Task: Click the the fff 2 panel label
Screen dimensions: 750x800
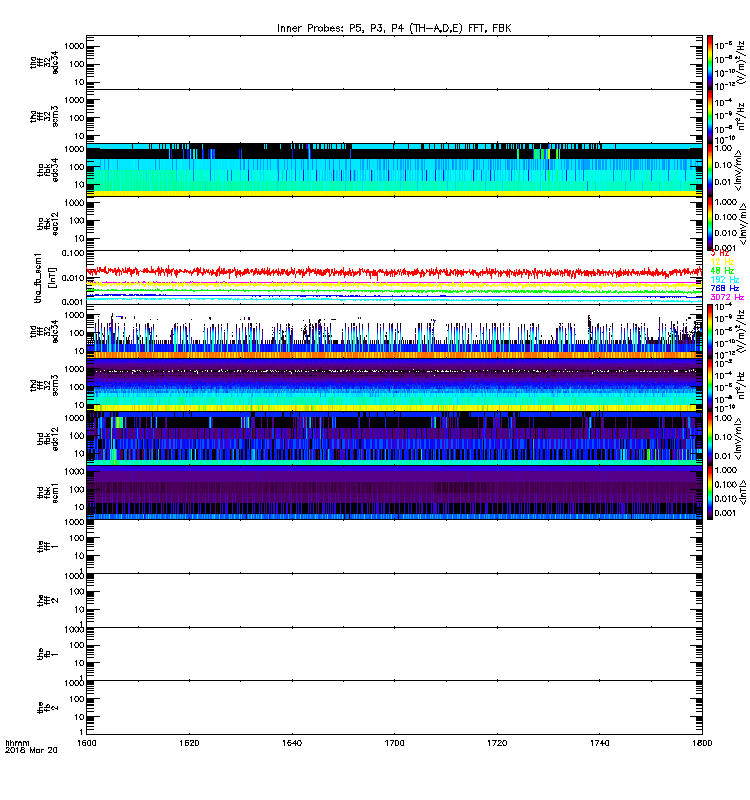Action: coord(48,601)
